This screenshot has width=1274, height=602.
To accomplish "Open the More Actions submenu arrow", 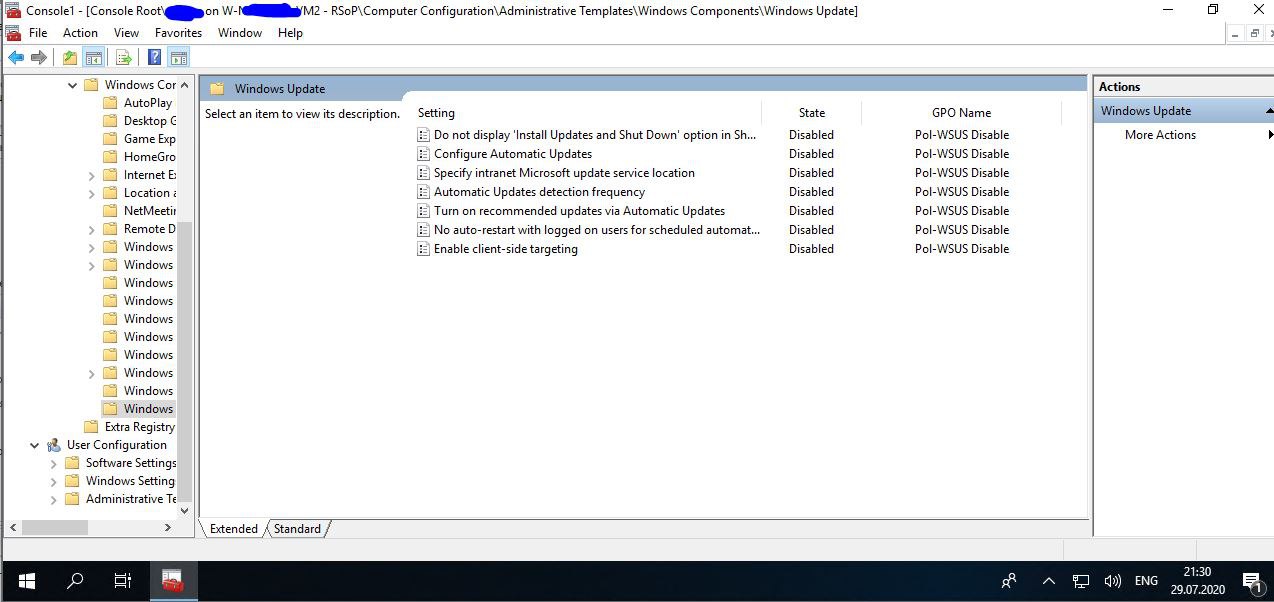I will pyautogui.click(x=1270, y=135).
